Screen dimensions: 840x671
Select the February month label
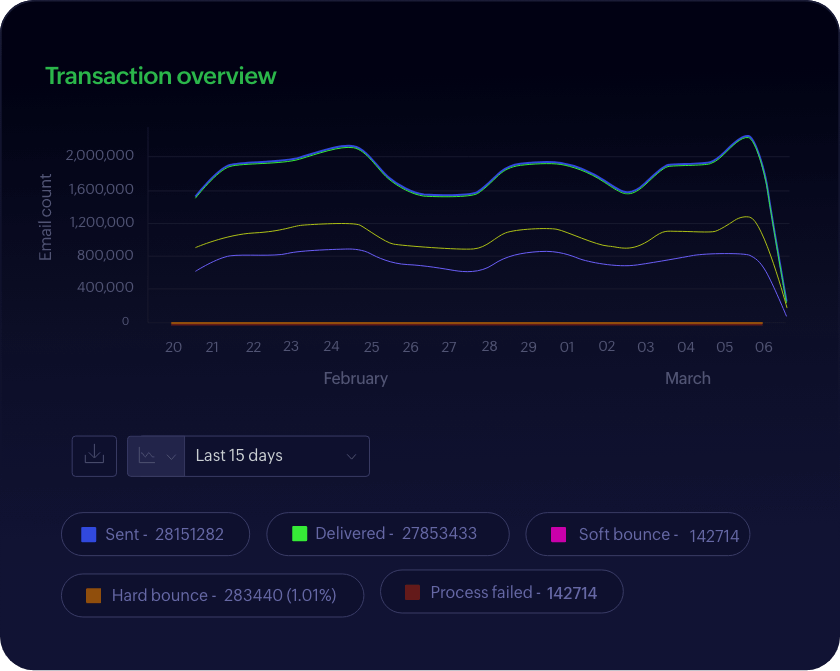tap(355, 379)
